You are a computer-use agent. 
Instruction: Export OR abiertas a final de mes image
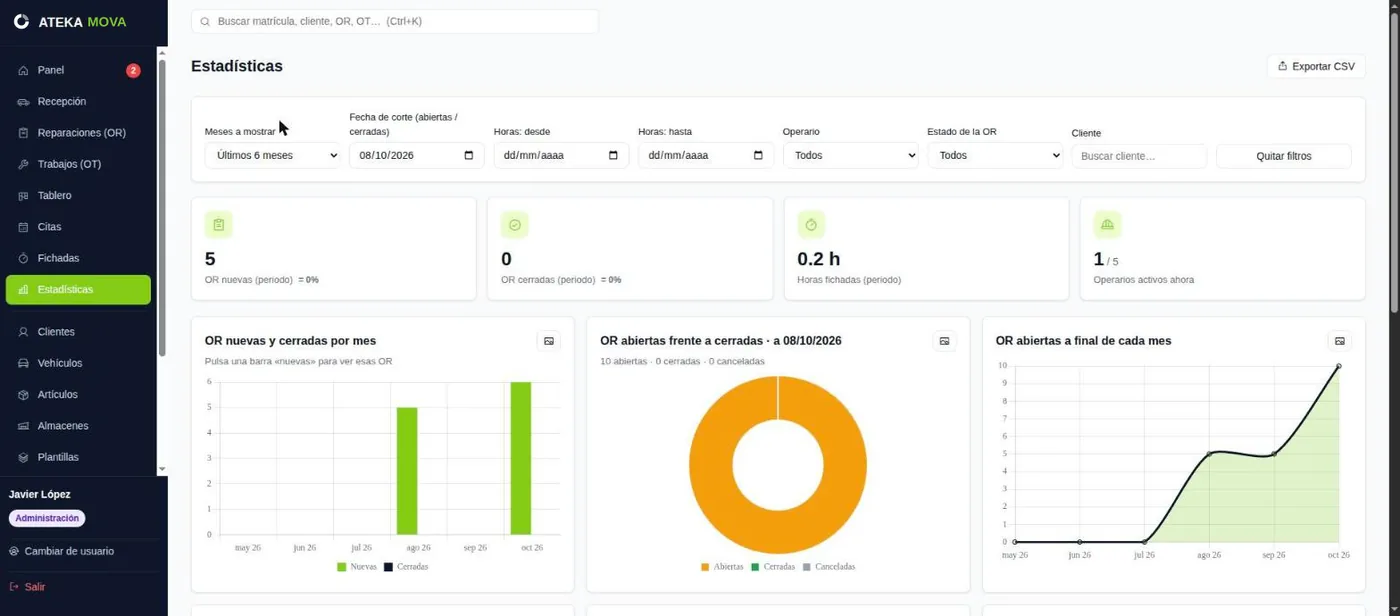click(x=1340, y=341)
